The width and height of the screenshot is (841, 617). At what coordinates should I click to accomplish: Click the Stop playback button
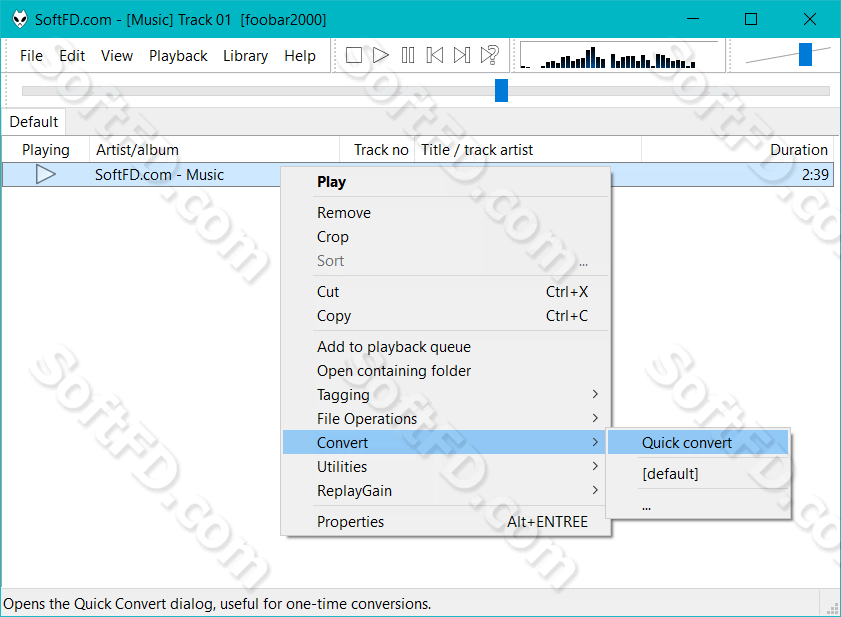(353, 55)
